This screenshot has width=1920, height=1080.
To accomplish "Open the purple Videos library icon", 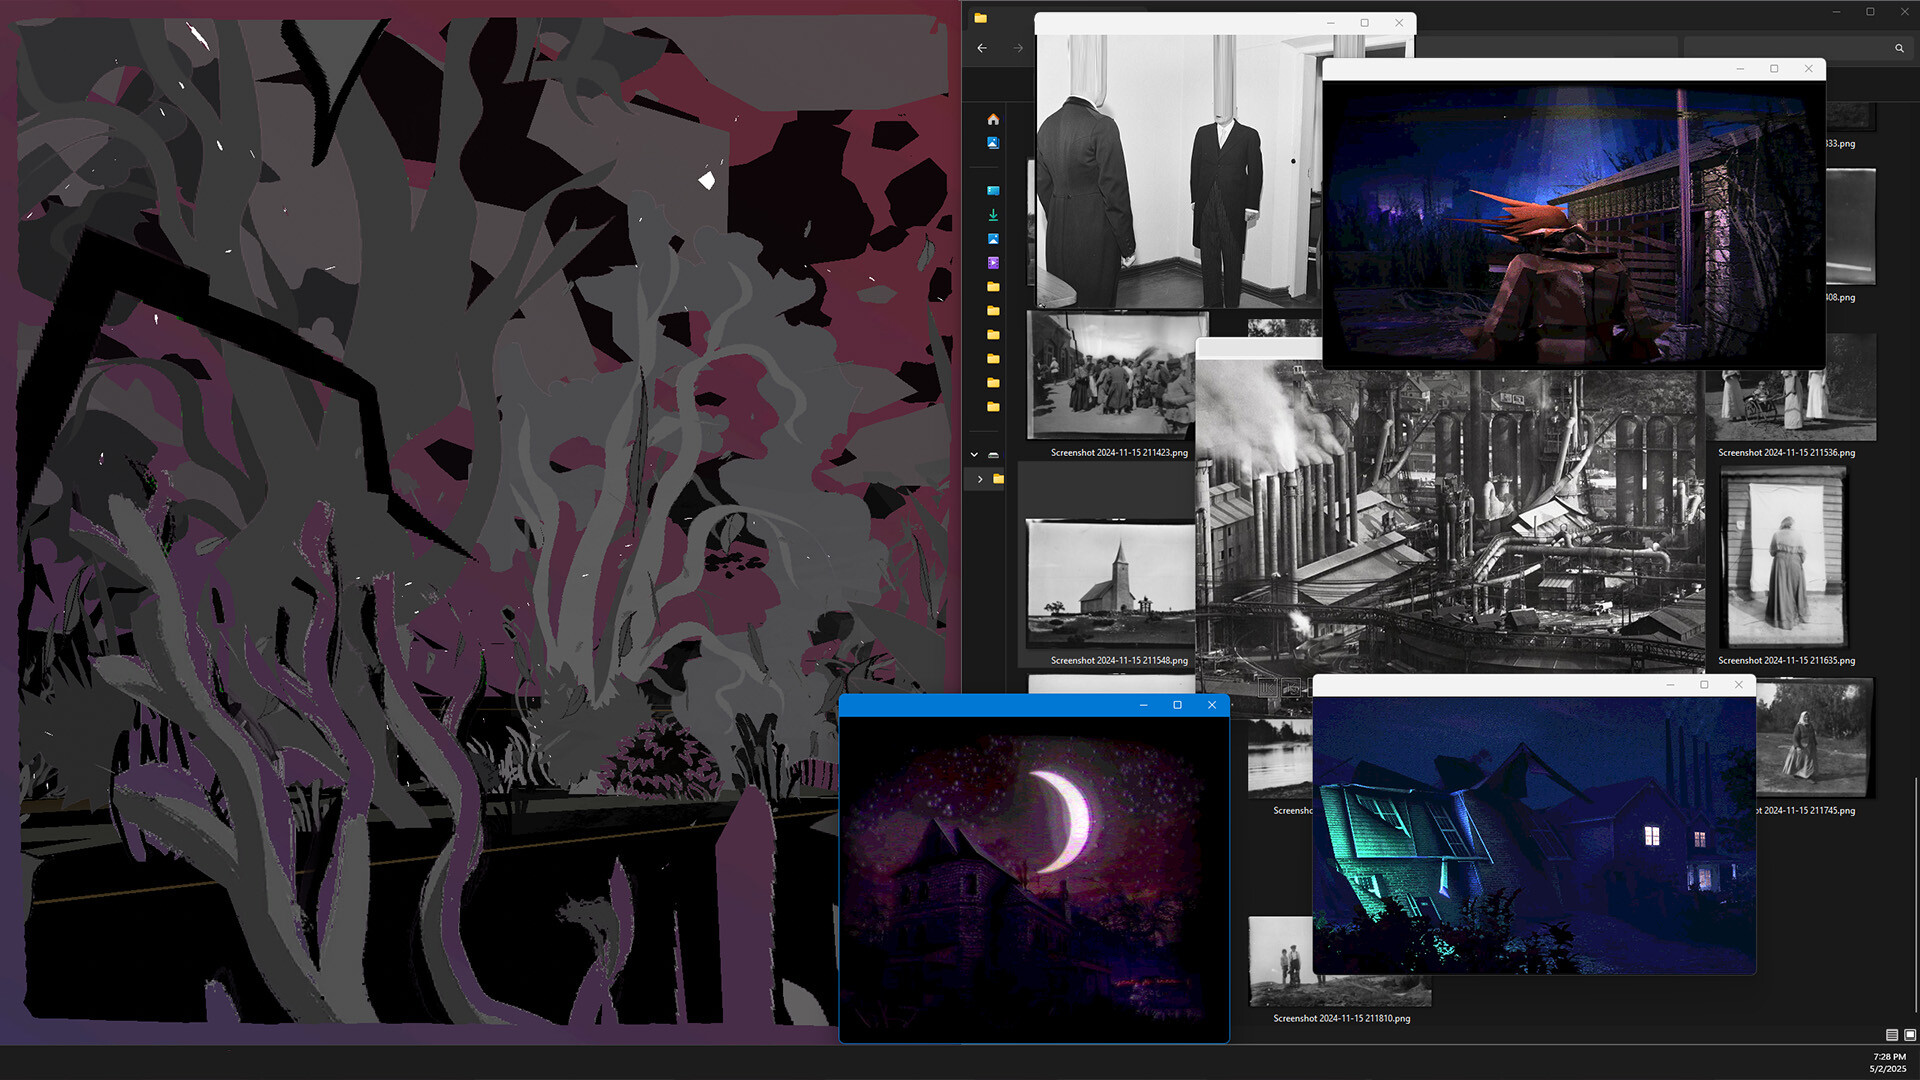I will click(x=992, y=262).
